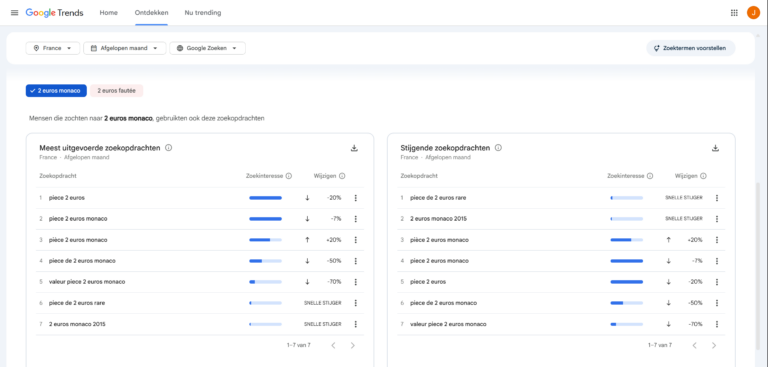Click interest bar of top 'valeur piece 2 euros monaco'
This screenshot has height=367, width=768.
coord(265,282)
